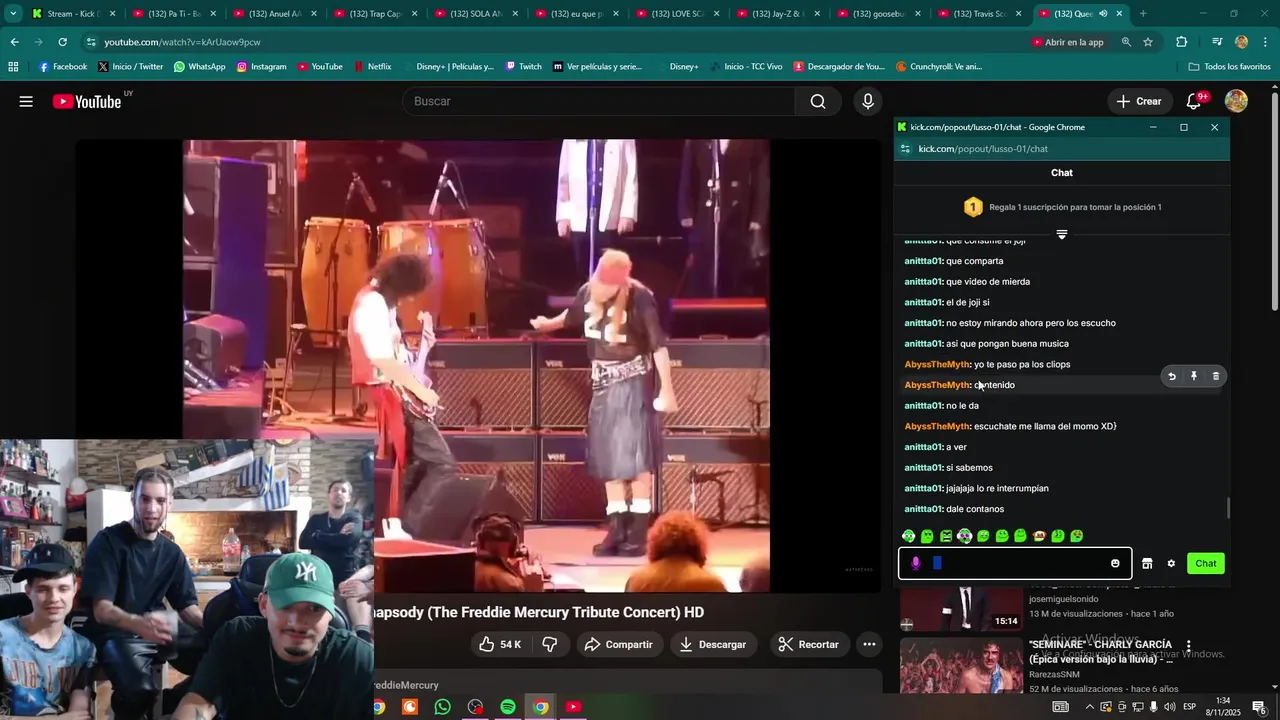This screenshot has height=720, width=1280.
Task: Mute the Queen tab via its speaker icon
Action: point(1103,14)
